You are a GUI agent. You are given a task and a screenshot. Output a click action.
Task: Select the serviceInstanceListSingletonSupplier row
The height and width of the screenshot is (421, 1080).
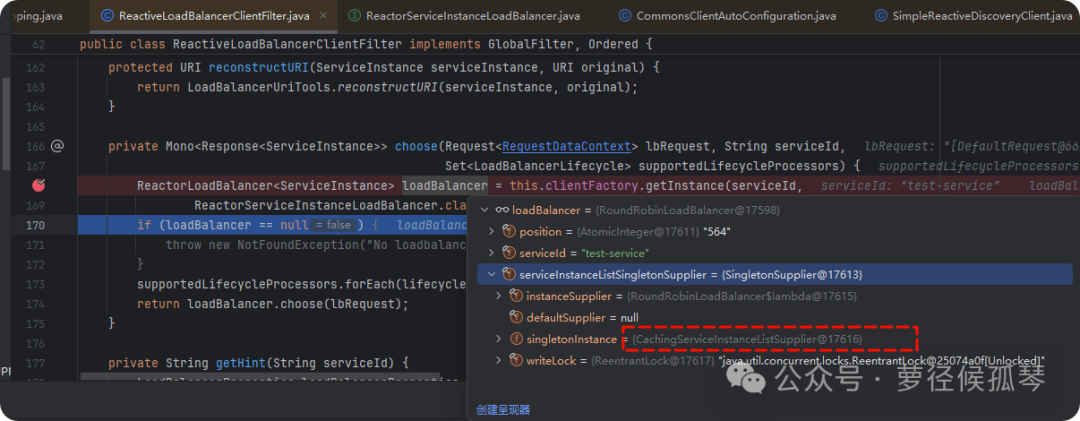(775, 274)
